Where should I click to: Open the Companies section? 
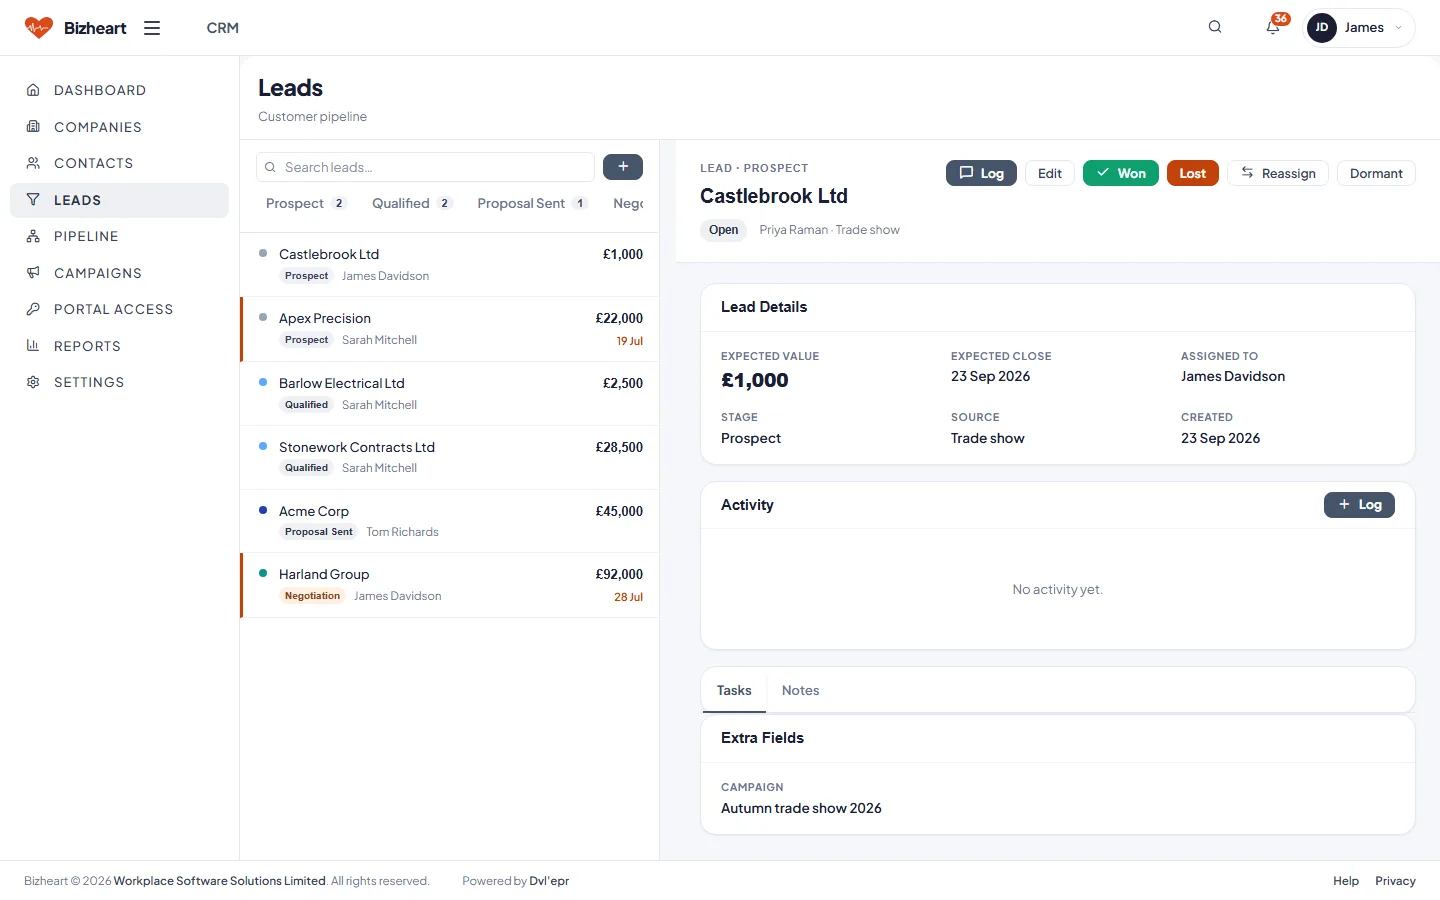120,127
